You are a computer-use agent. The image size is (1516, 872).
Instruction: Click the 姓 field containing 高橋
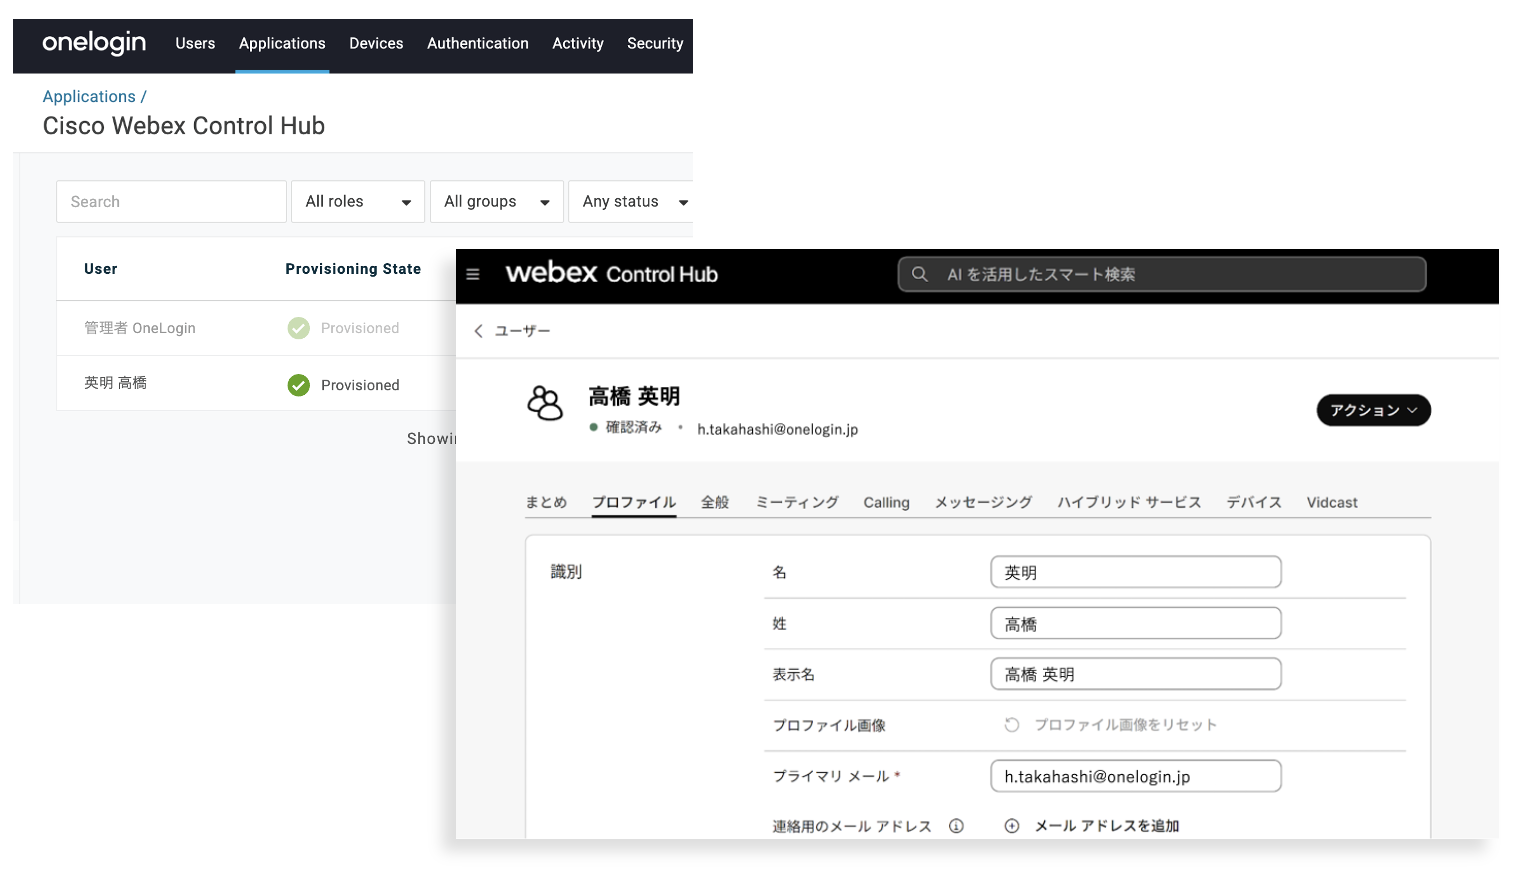(x=1136, y=623)
